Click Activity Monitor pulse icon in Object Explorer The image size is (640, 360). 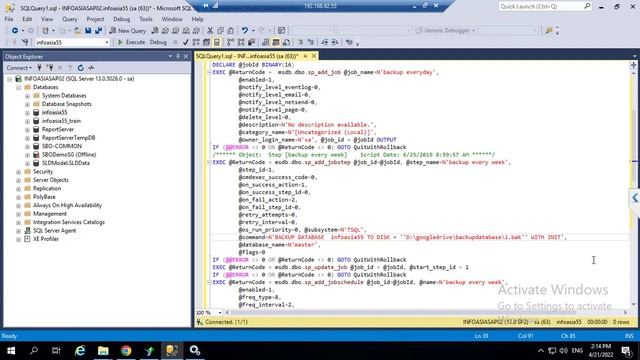[91, 68]
